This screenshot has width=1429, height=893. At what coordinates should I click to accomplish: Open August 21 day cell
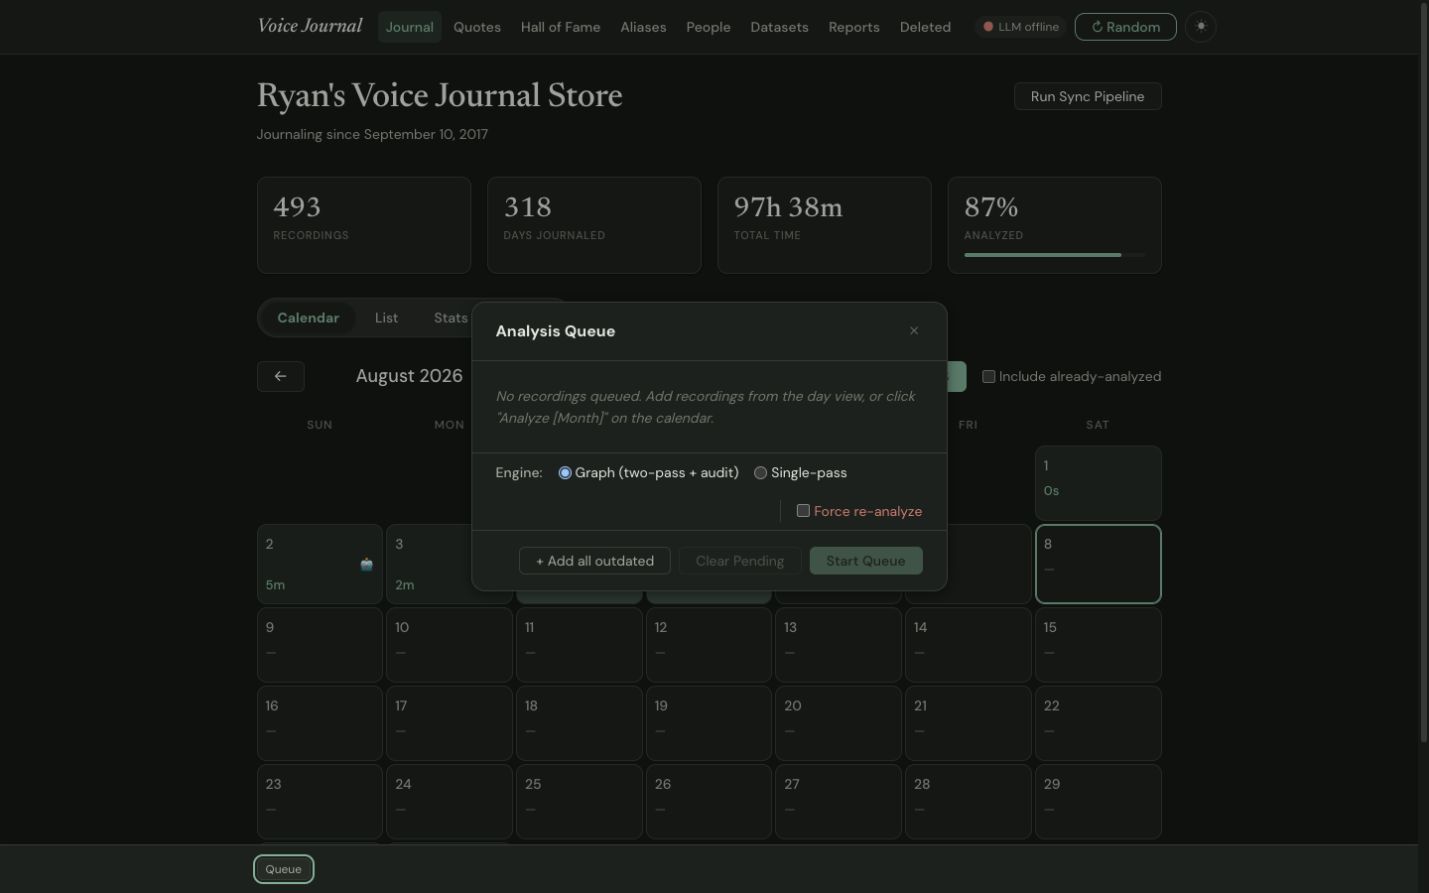click(968, 723)
